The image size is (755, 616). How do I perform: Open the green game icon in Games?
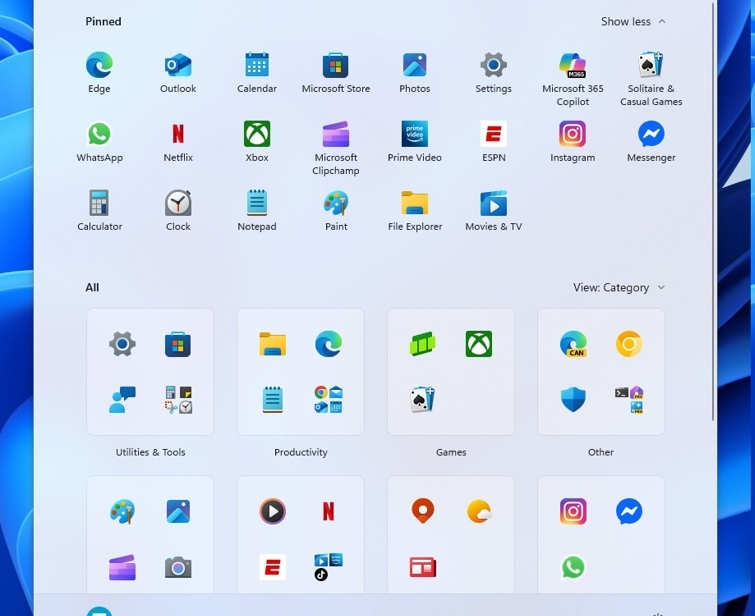[423, 344]
